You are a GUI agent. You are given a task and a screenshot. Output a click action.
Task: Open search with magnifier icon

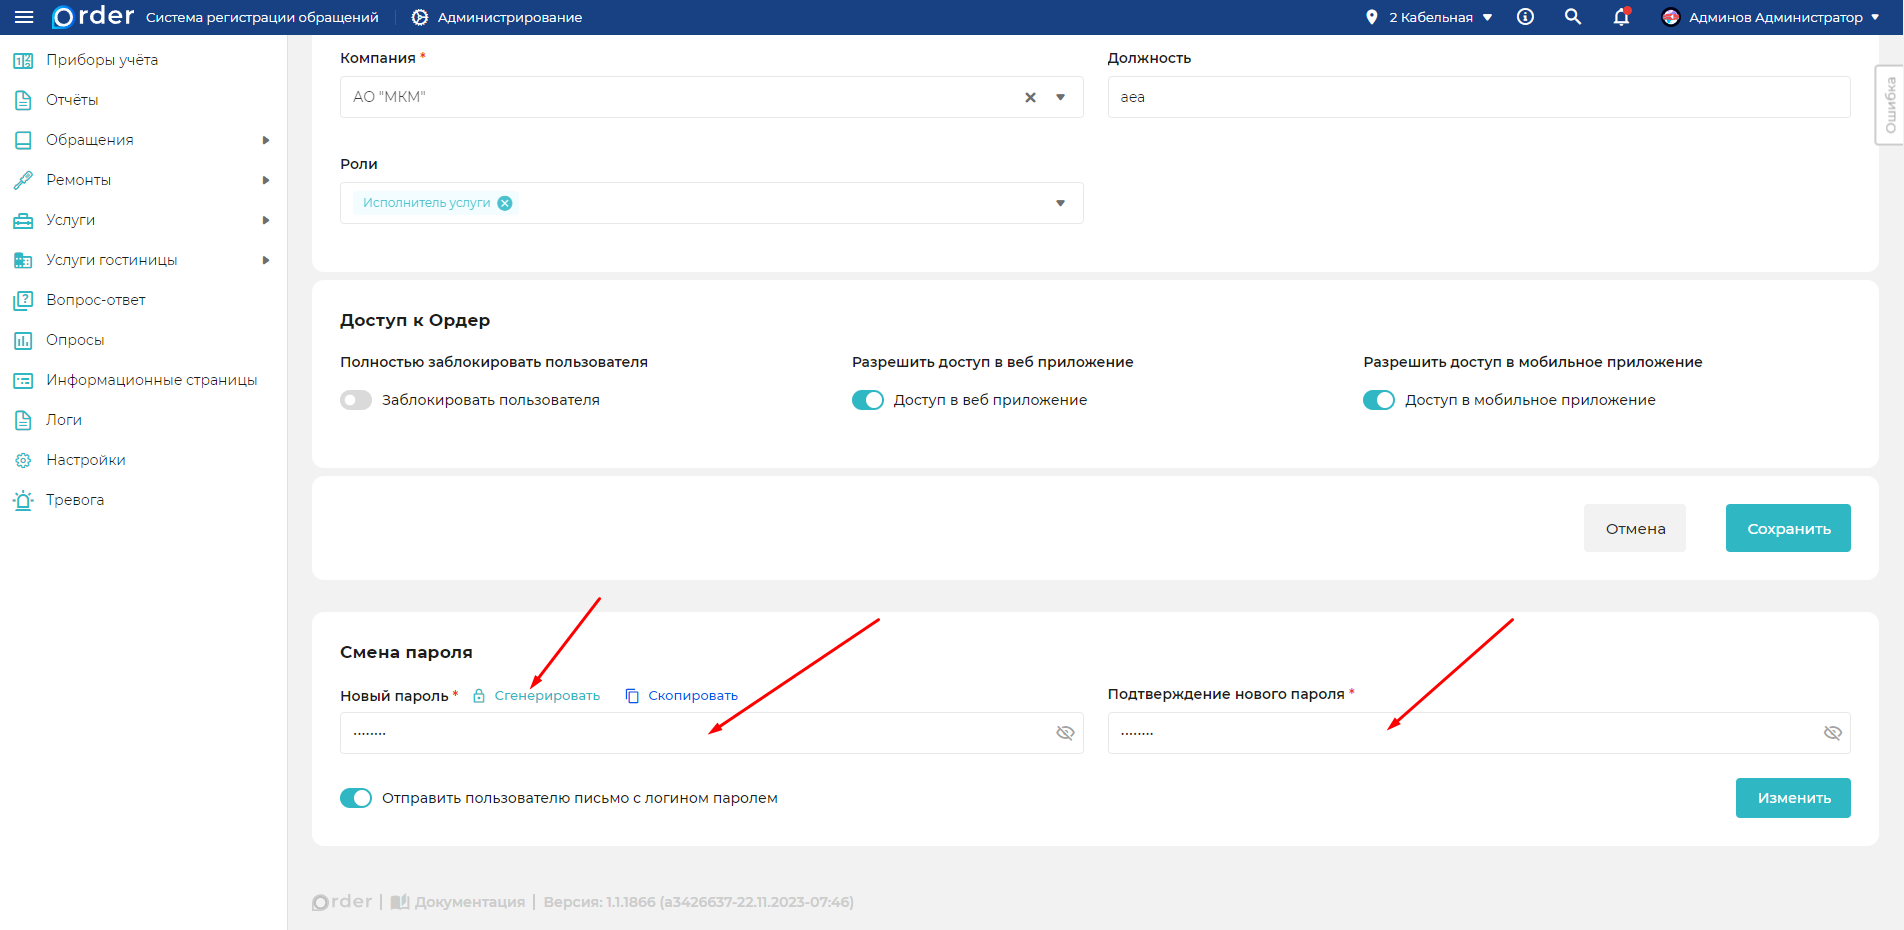pos(1573,17)
